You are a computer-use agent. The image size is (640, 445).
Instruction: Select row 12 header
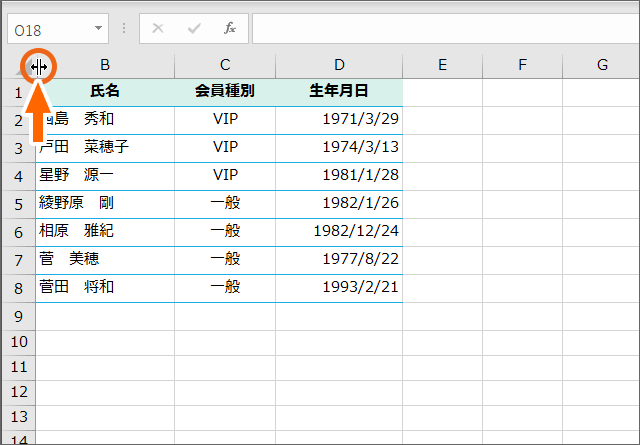tap(18, 393)
